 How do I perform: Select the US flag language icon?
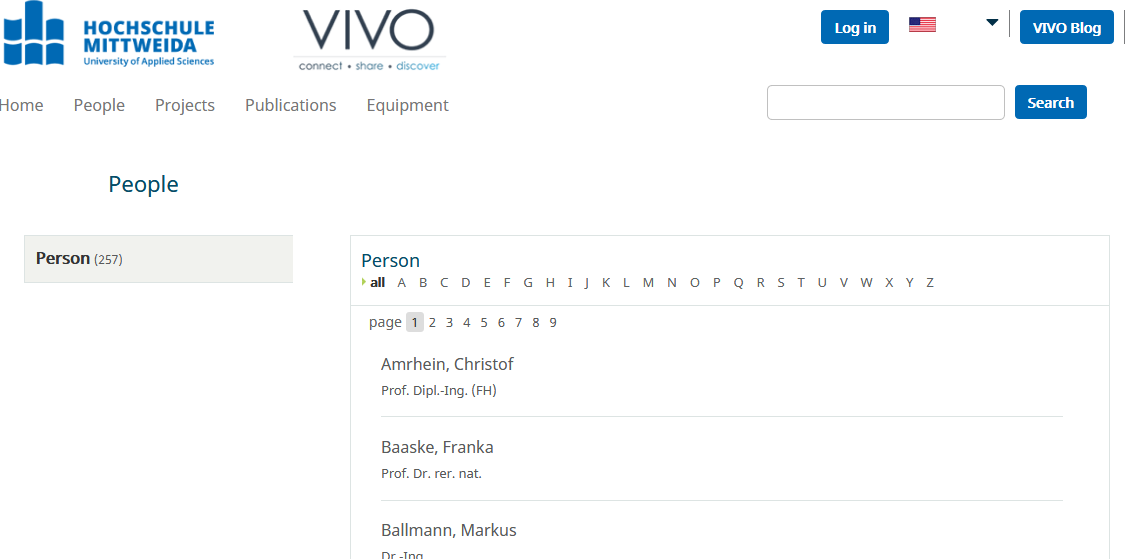pyautogui.click(x=922, y=25)
